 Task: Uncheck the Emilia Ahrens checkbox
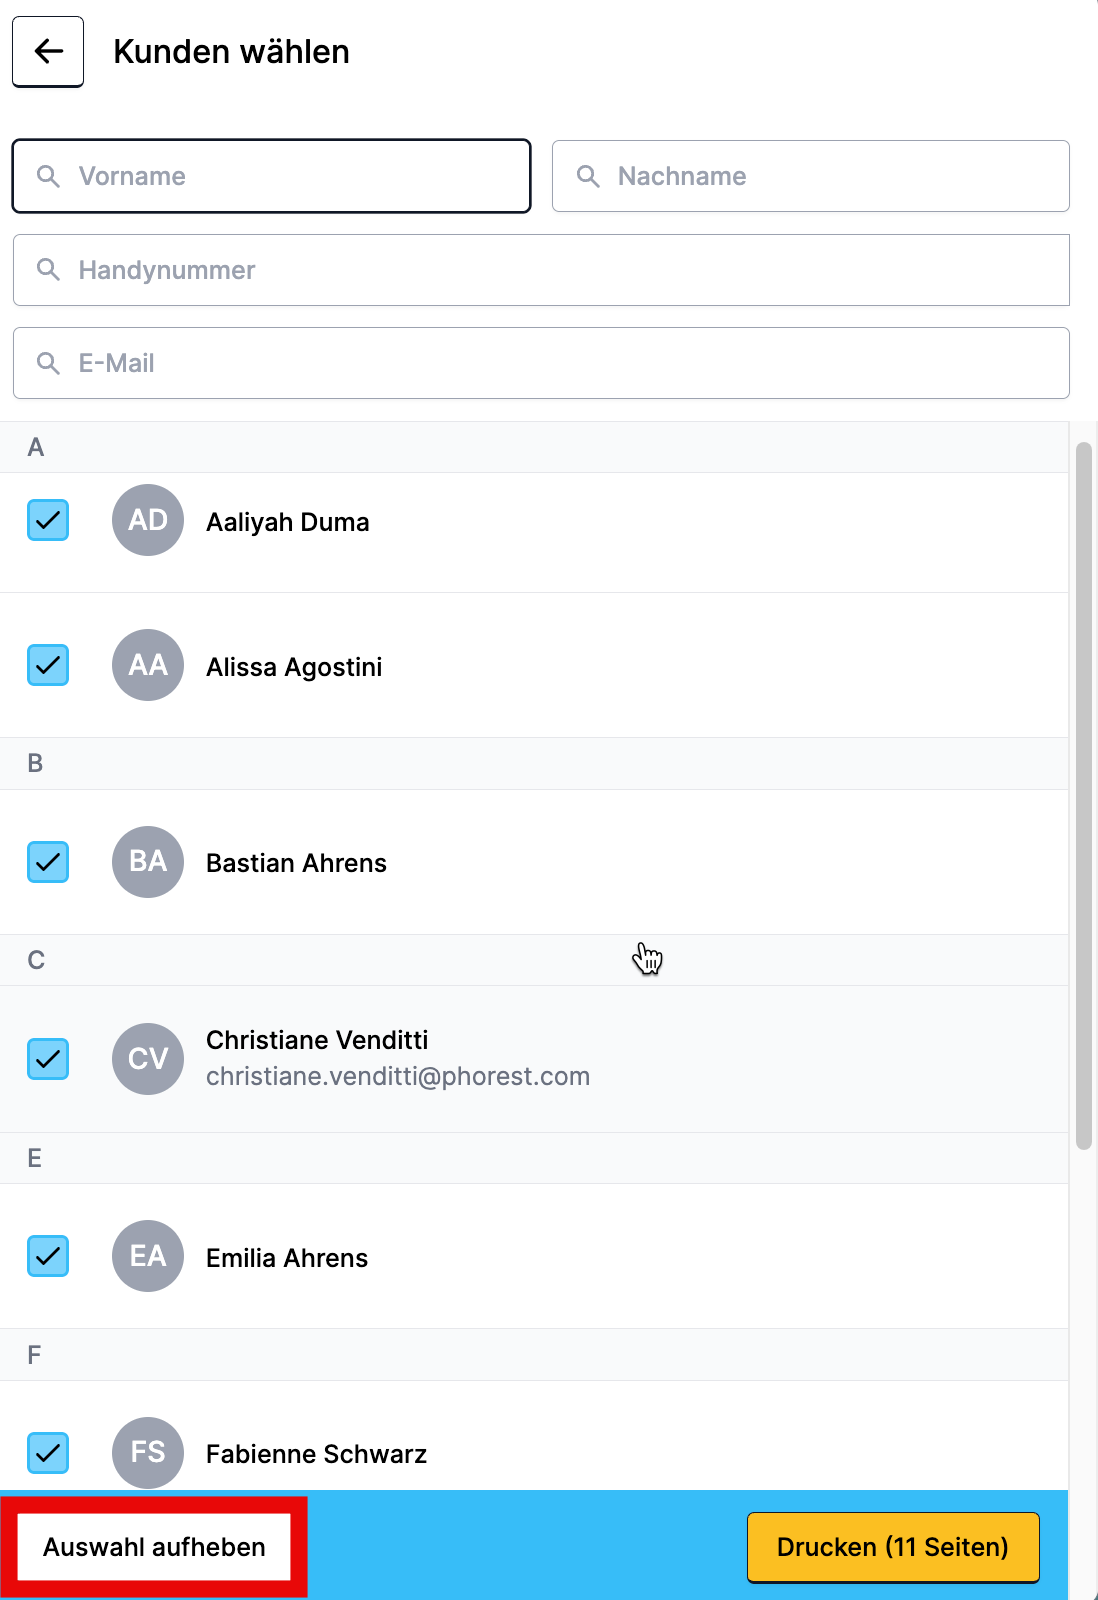tap(48, 1256)
